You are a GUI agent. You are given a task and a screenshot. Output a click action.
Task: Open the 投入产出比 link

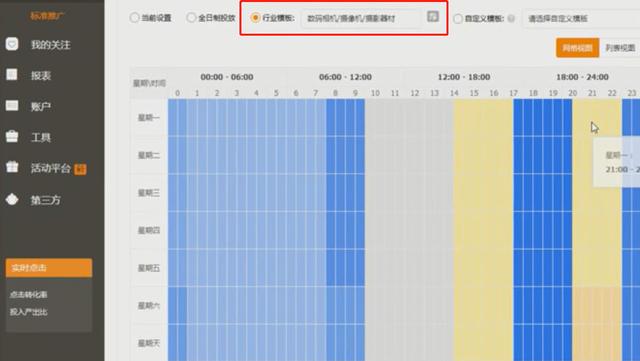[29, 312]
